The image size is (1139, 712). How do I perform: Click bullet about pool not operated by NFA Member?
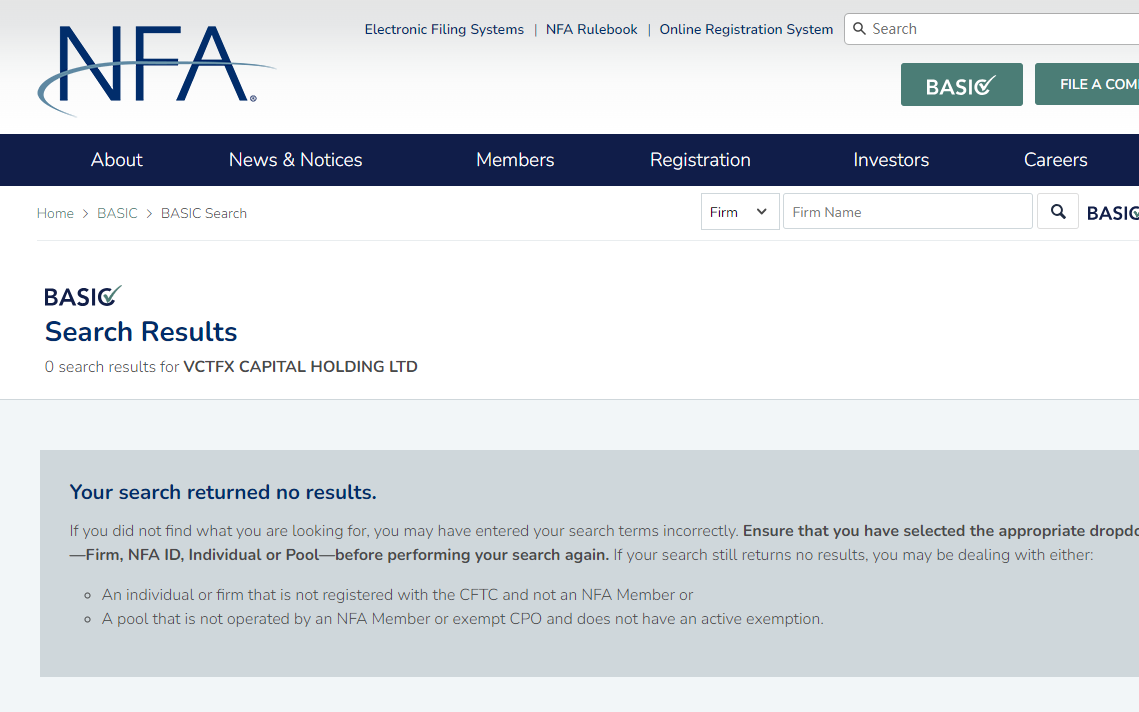coord(463,619)
